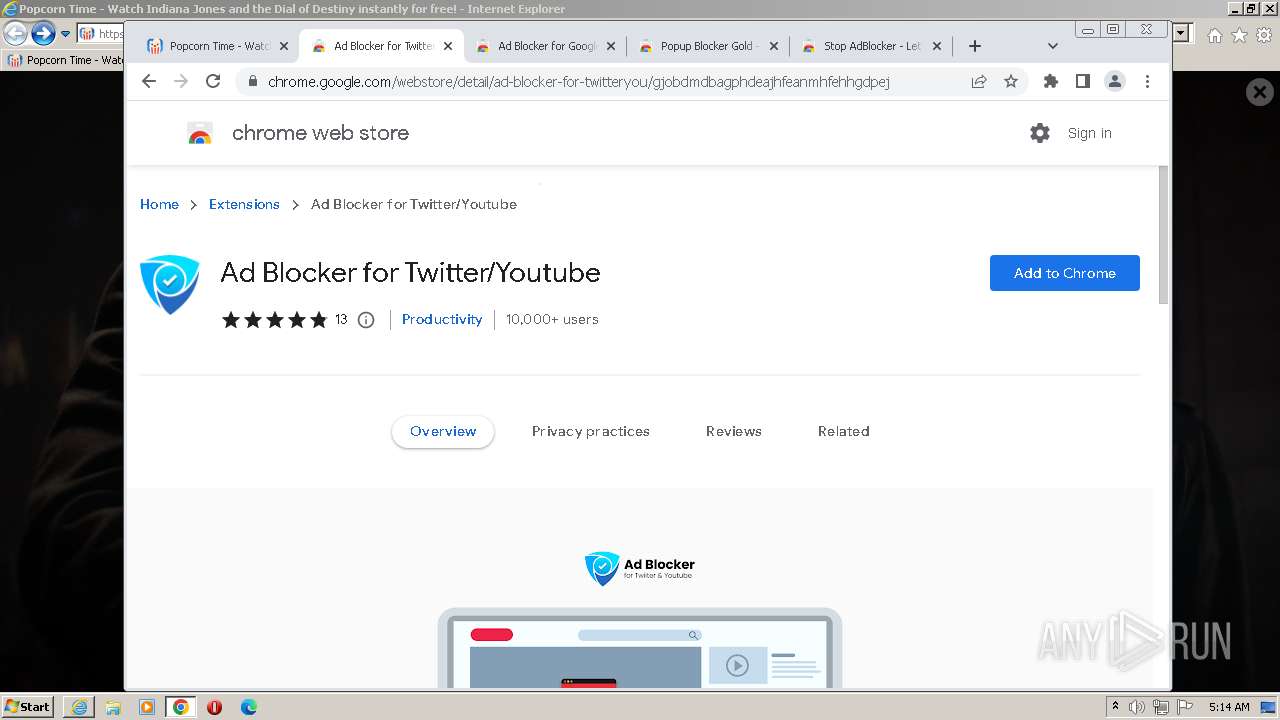Open Internet Explorer tools gear
This screenshot has height=720, width=1280.
click(x=1265, y=35)
